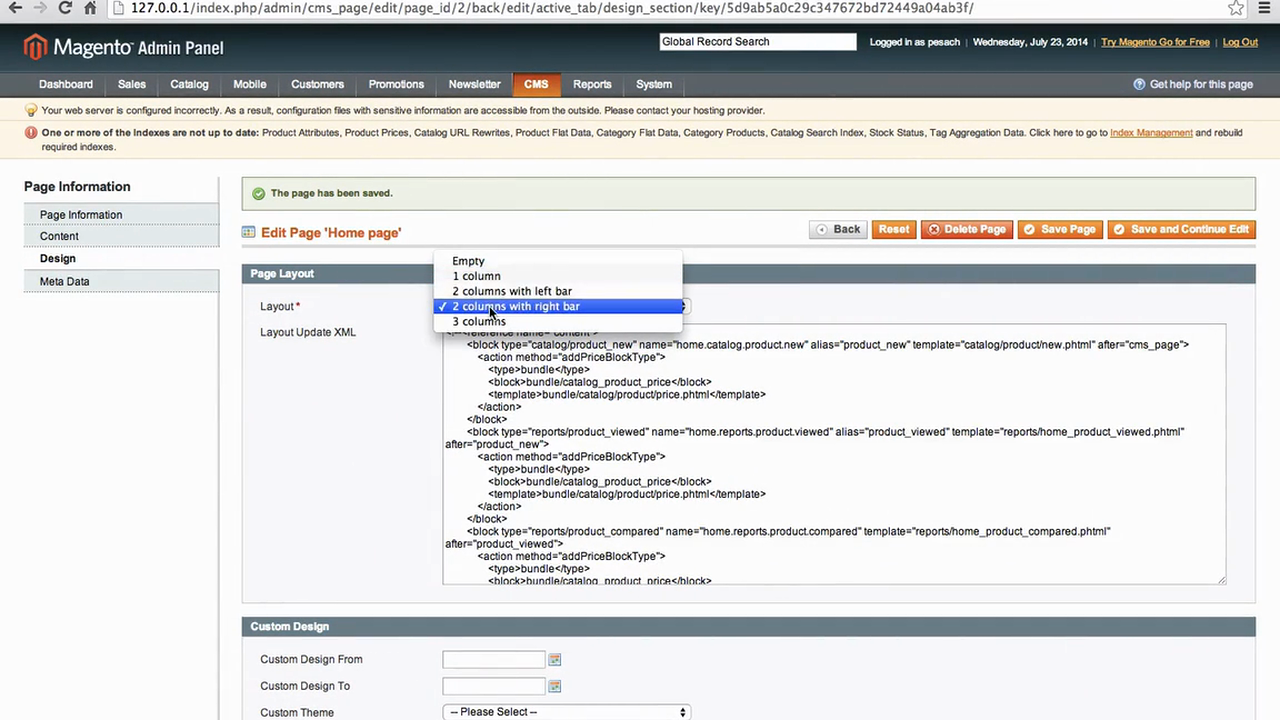The image size is (1280, 720).
Task: Select 'Empty' from the Layout dropdown
Action: click(468, 261)
